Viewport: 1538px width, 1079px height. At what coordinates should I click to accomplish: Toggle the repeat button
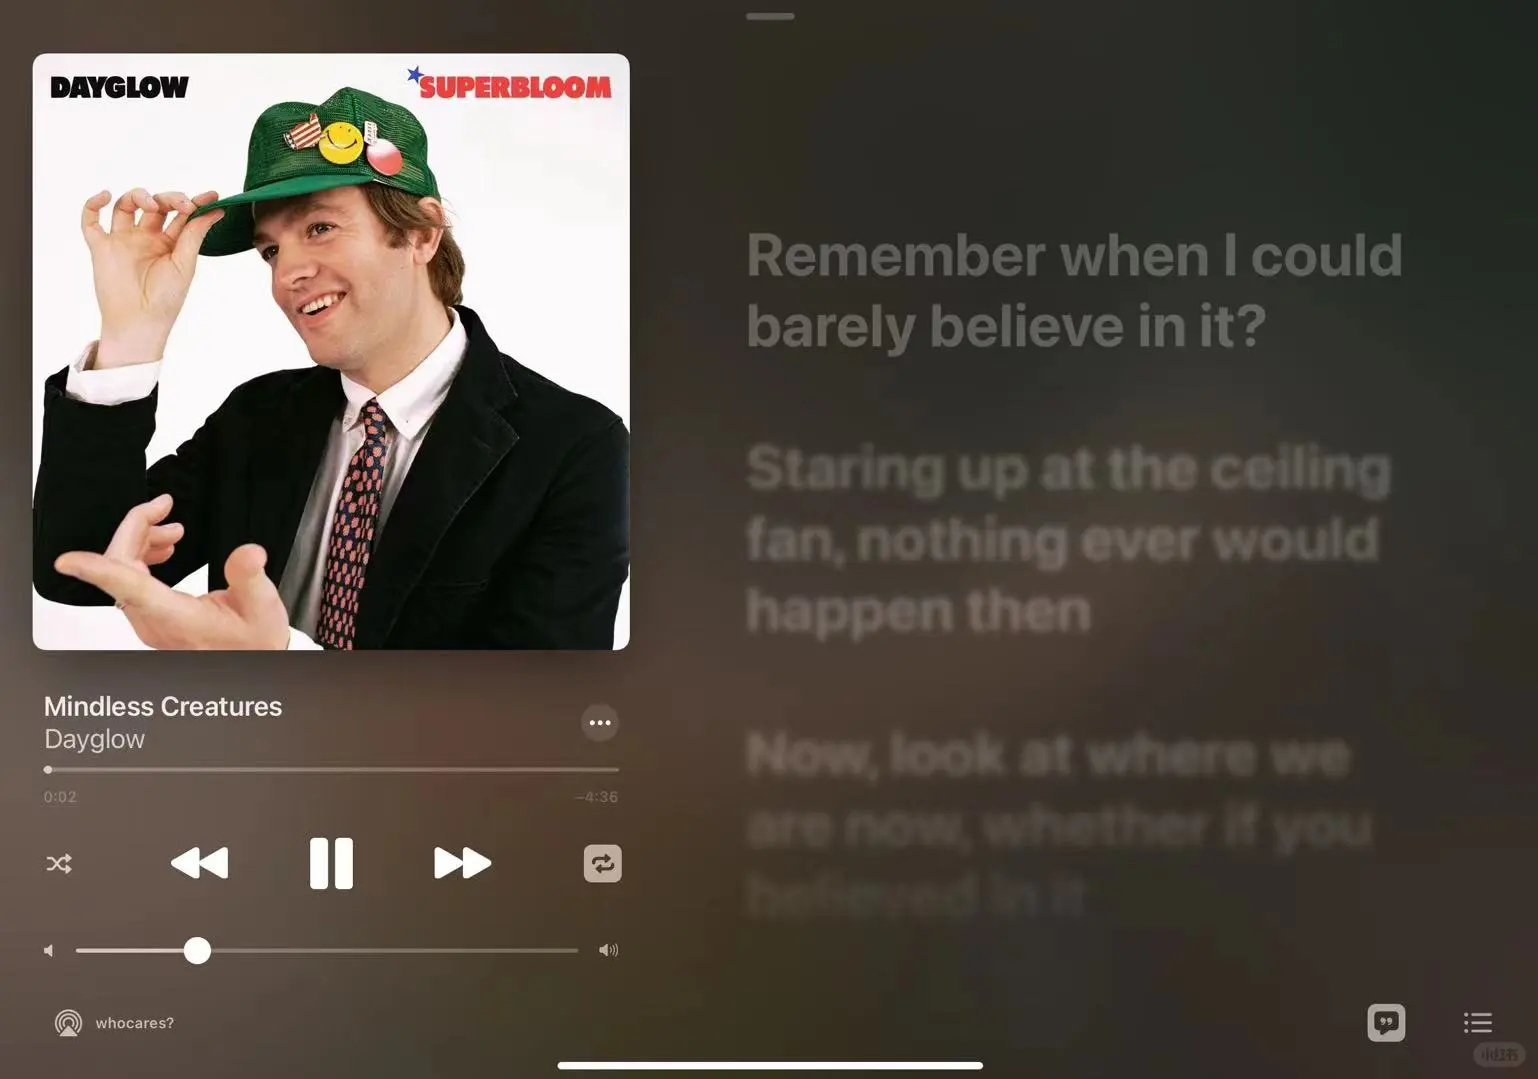pos(603,864)
